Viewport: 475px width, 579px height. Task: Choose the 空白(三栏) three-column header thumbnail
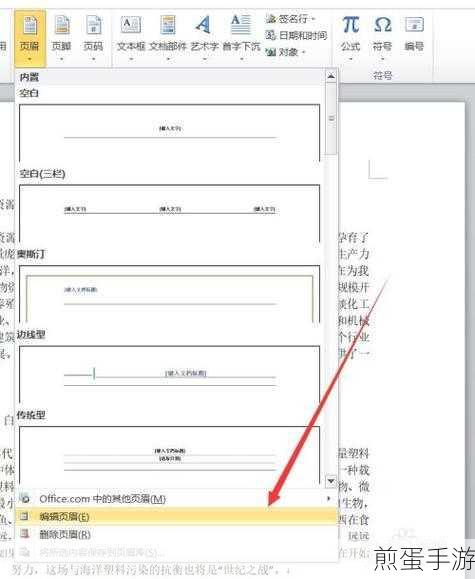click(x=170, y=213)
